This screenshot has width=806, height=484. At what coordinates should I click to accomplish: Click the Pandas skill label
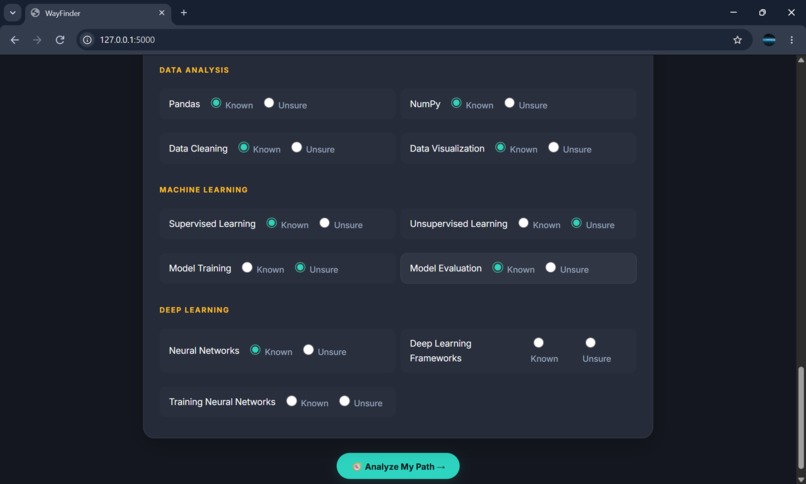[184, 104]
